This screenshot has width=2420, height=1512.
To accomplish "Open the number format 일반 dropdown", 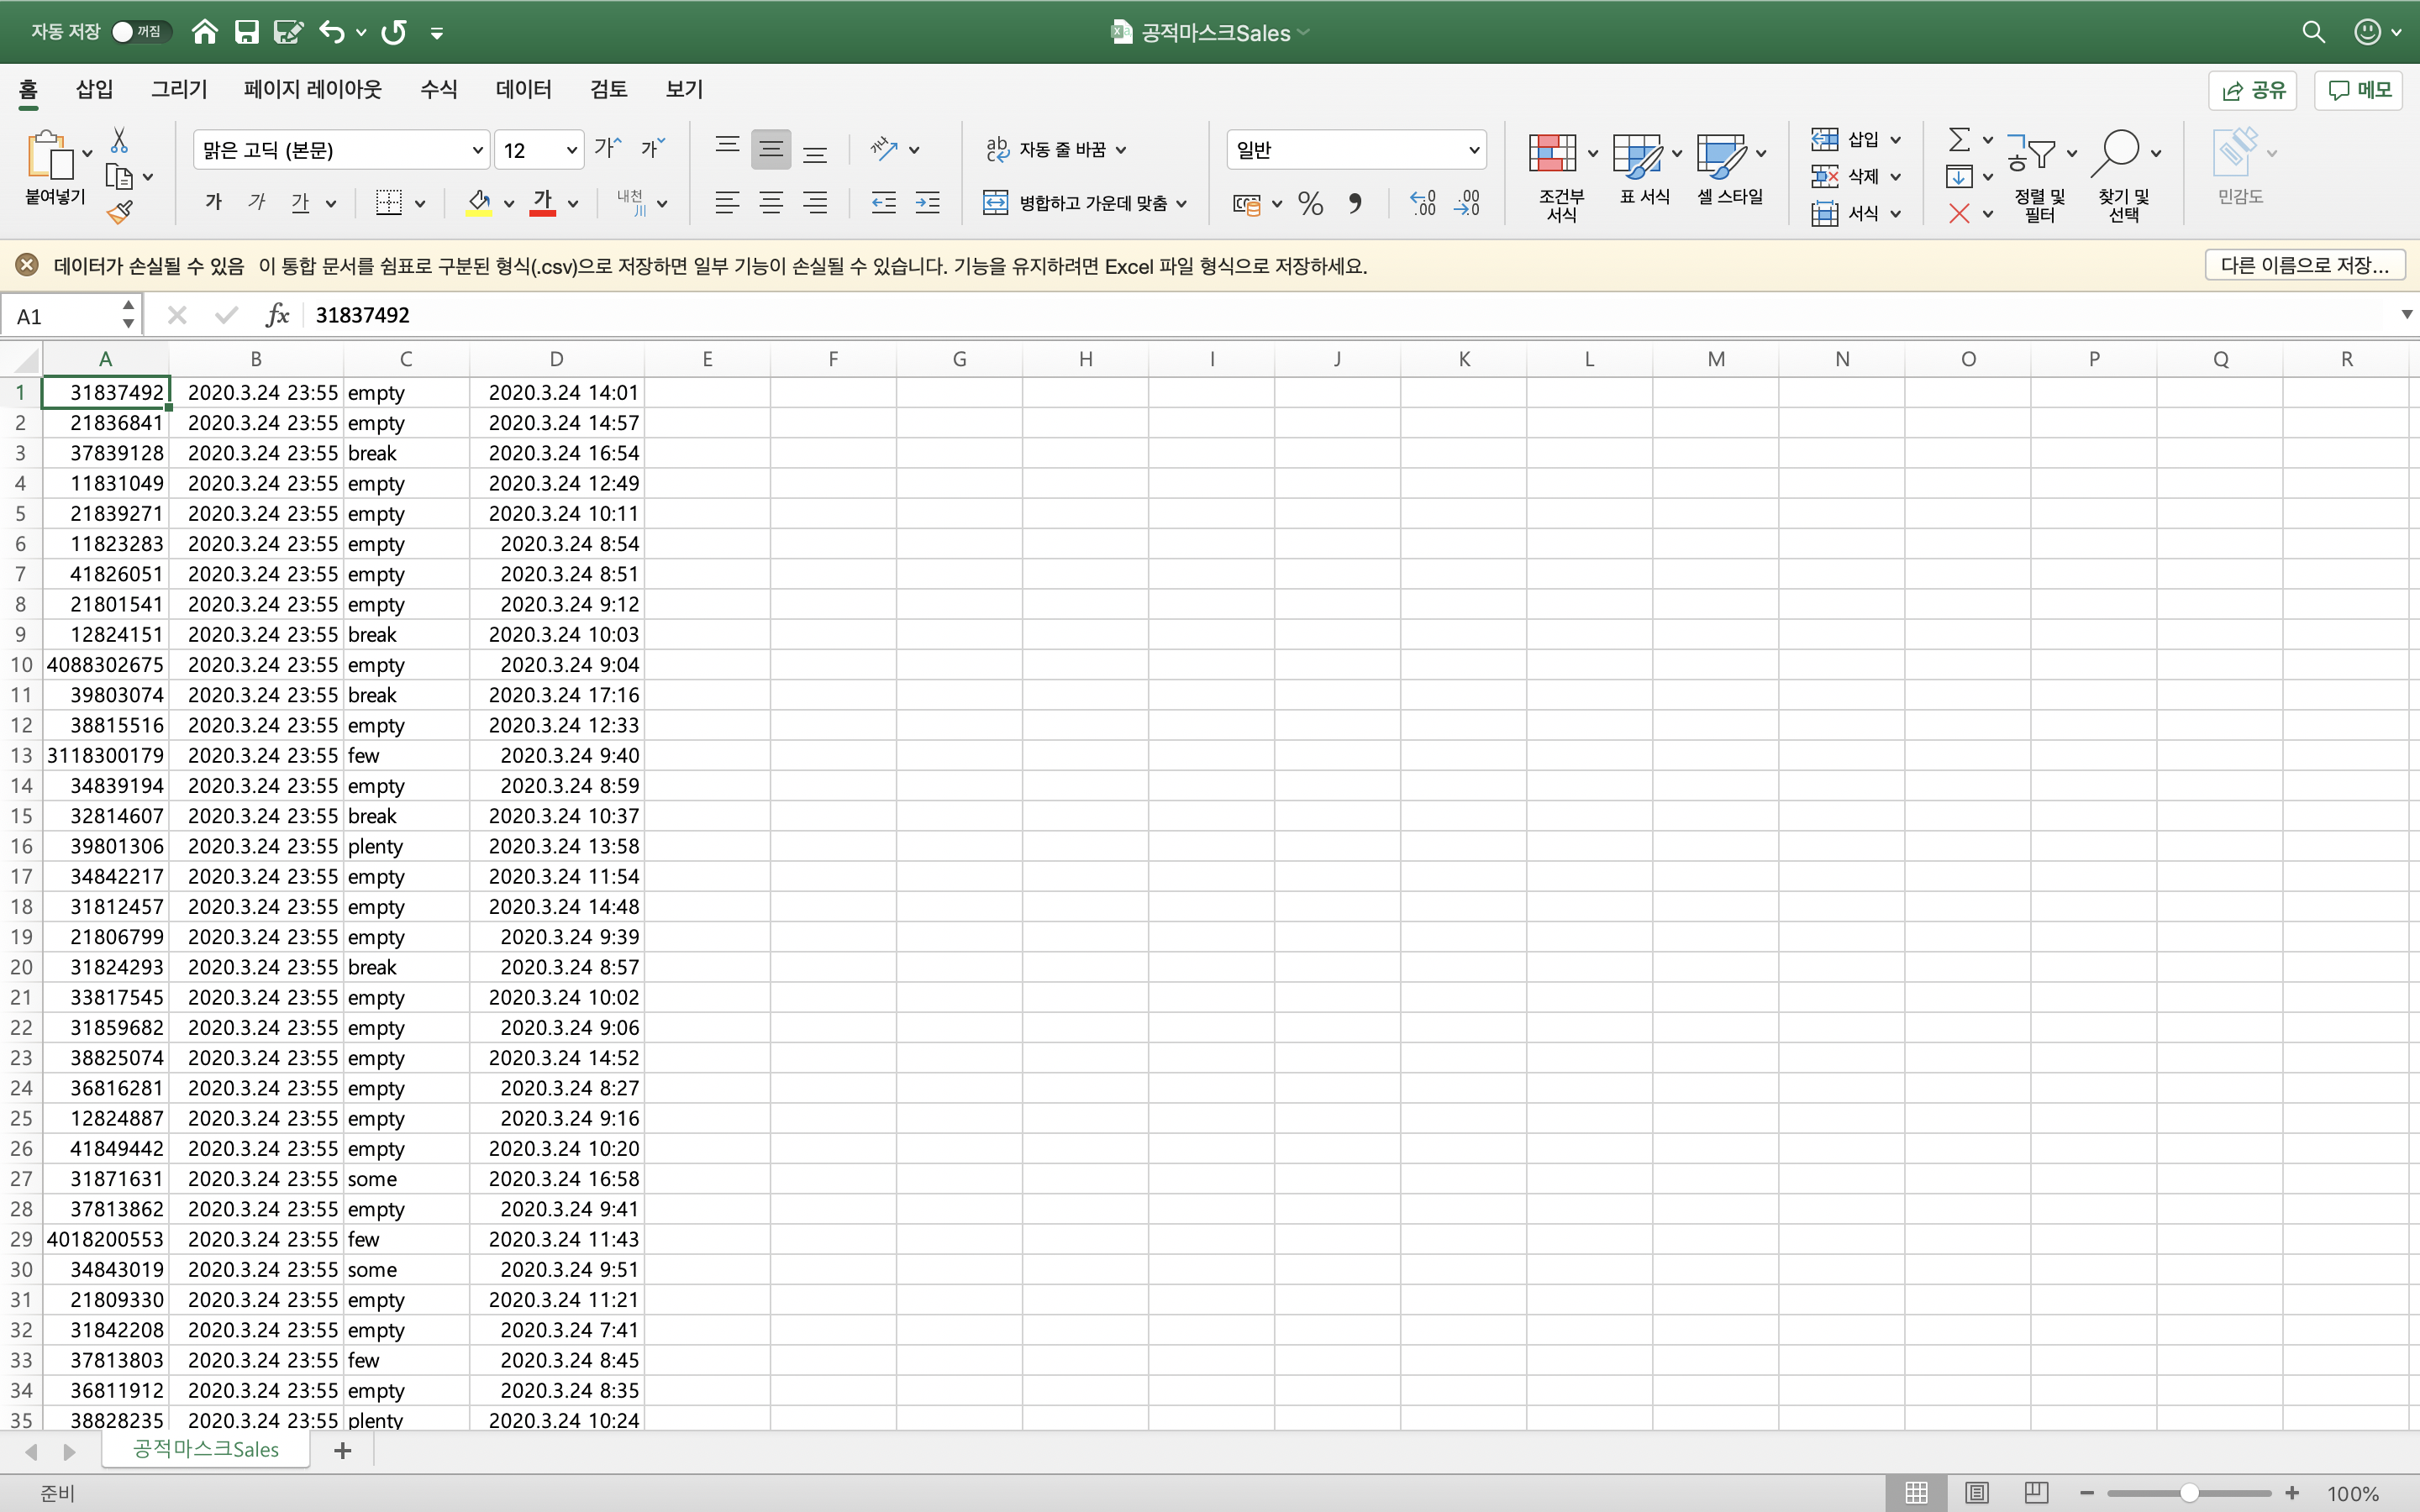I will [x=1473, y=150].
